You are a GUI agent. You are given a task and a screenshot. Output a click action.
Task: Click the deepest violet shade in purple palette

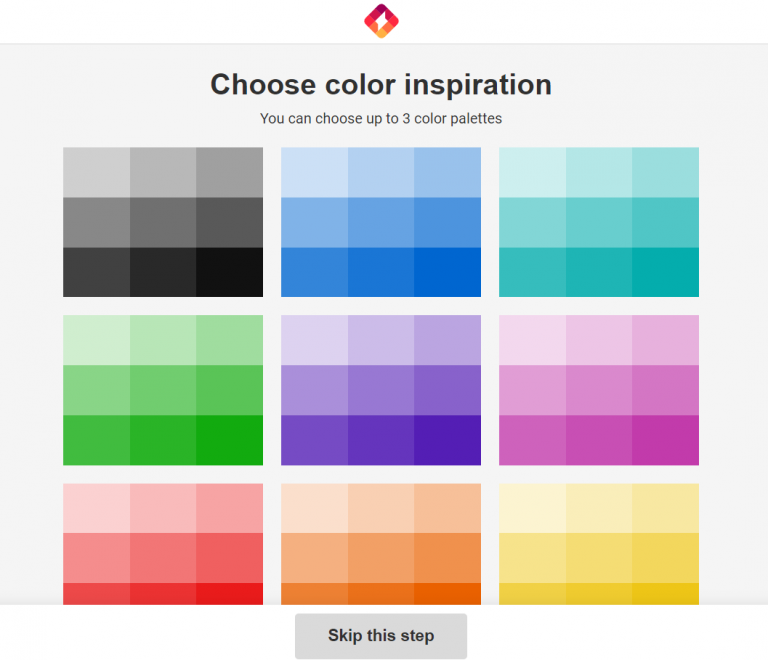(448, 440)
